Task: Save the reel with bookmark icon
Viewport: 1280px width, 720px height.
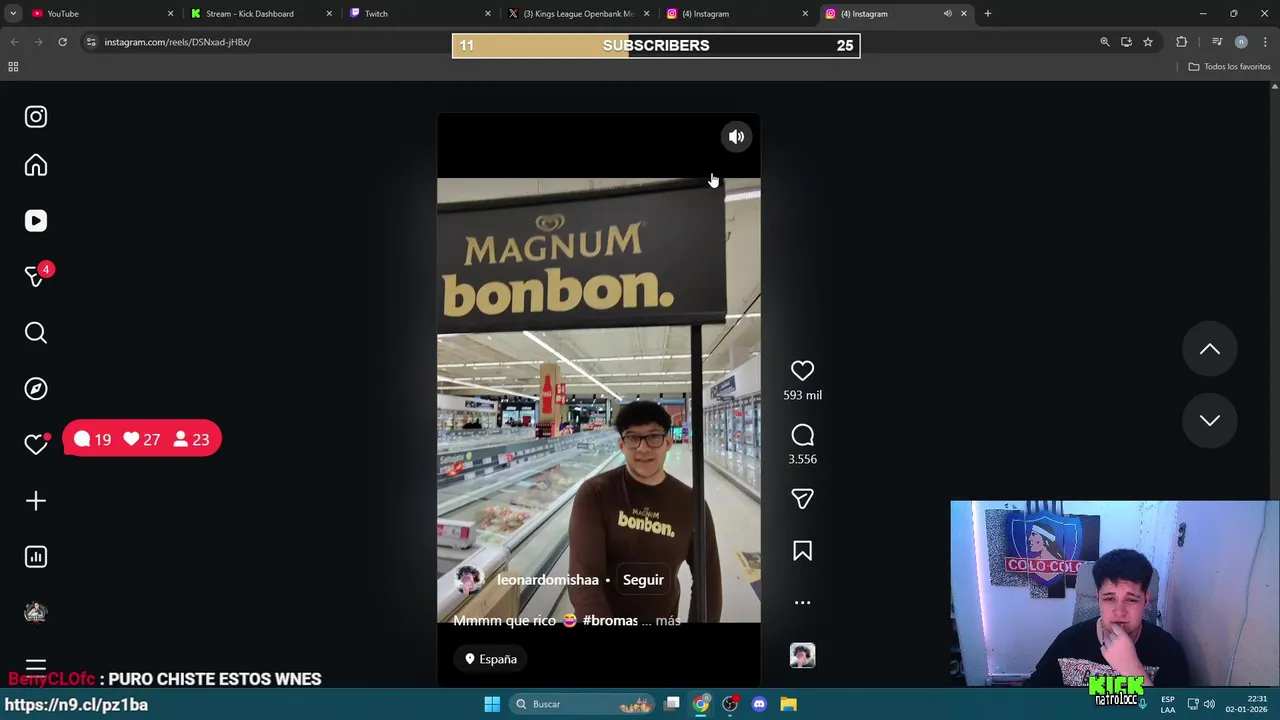Action: point(802,551)
